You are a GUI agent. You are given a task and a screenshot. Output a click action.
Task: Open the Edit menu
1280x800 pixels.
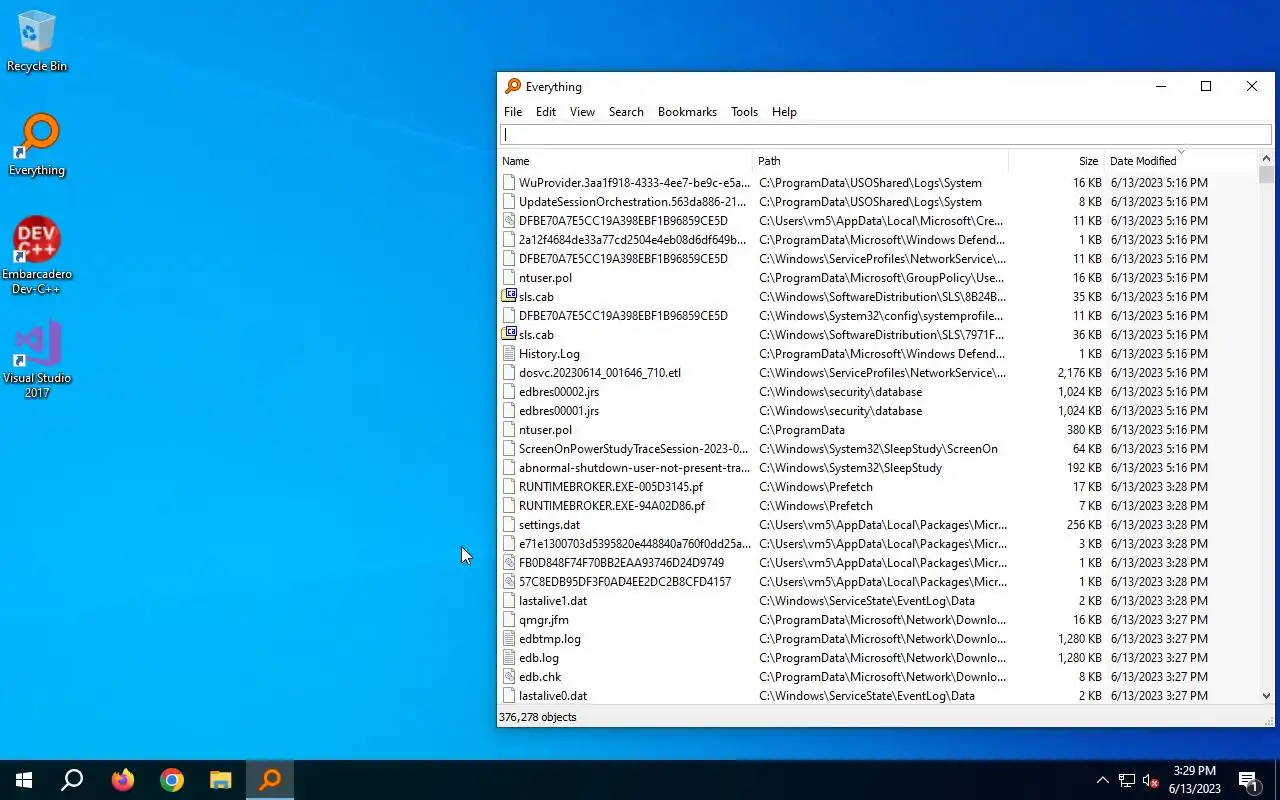click(546, 112)
